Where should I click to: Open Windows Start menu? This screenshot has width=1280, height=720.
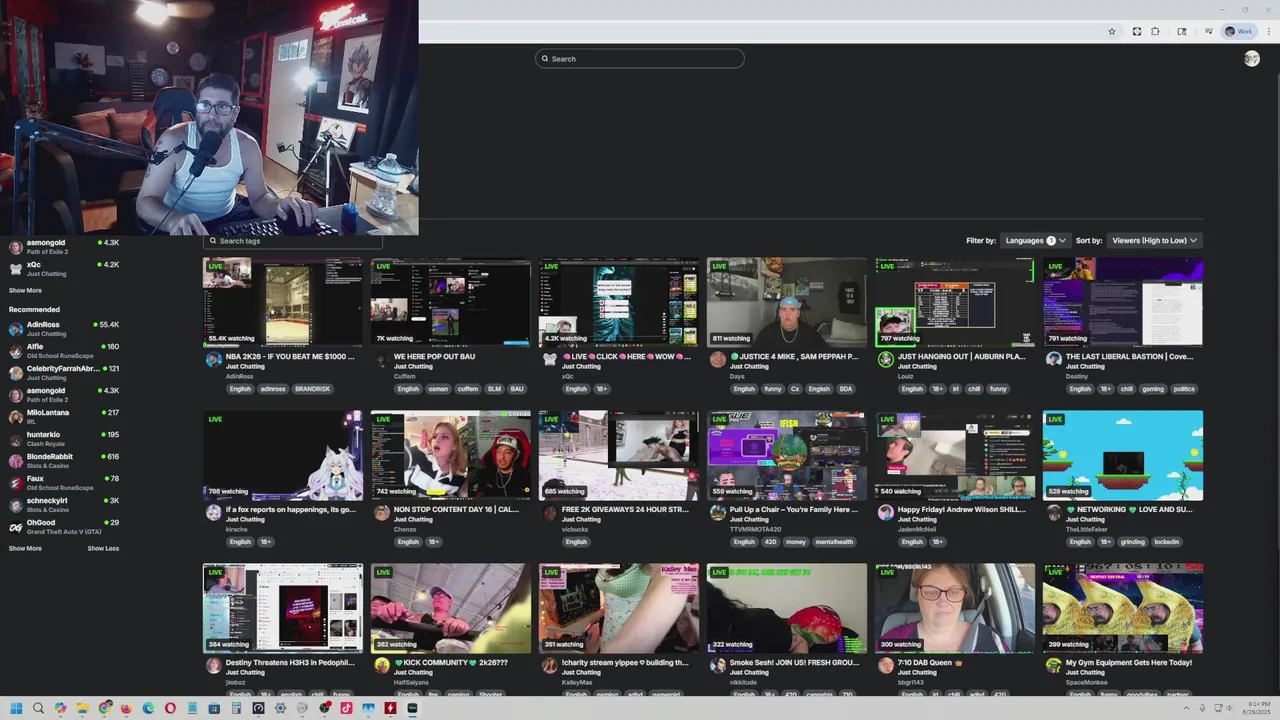[16, 708]
